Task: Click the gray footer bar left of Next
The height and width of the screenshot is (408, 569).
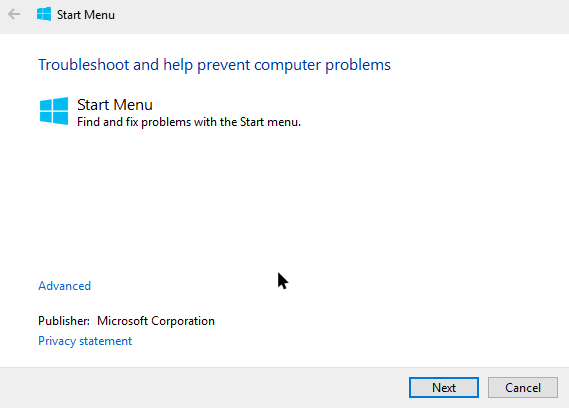Action: 203,388
